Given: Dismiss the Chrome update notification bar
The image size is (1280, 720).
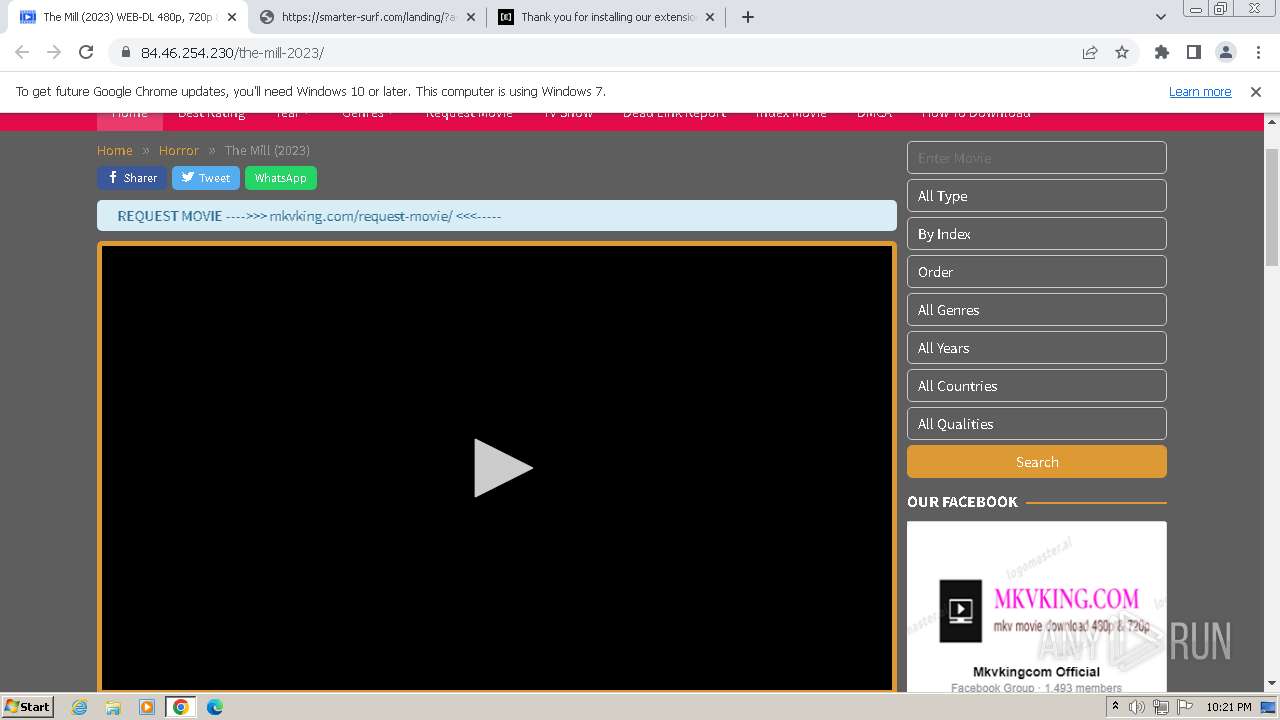Looking at the screenshot, I should pos(1256,91).
